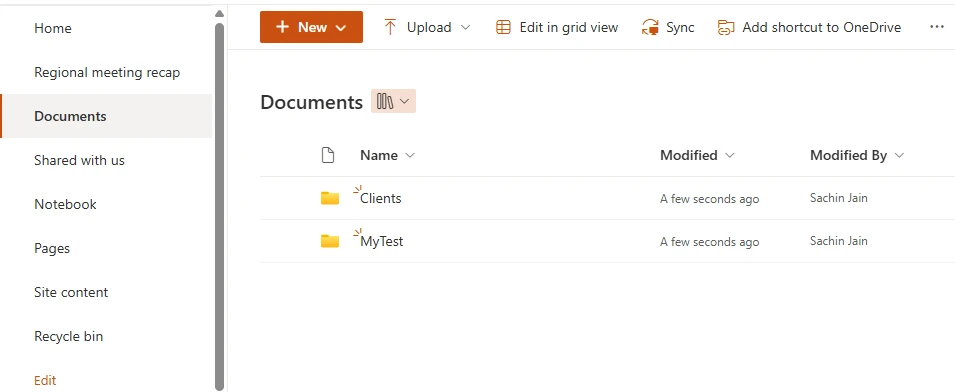Click modified time of MyTest row

(x=710, y=242)
